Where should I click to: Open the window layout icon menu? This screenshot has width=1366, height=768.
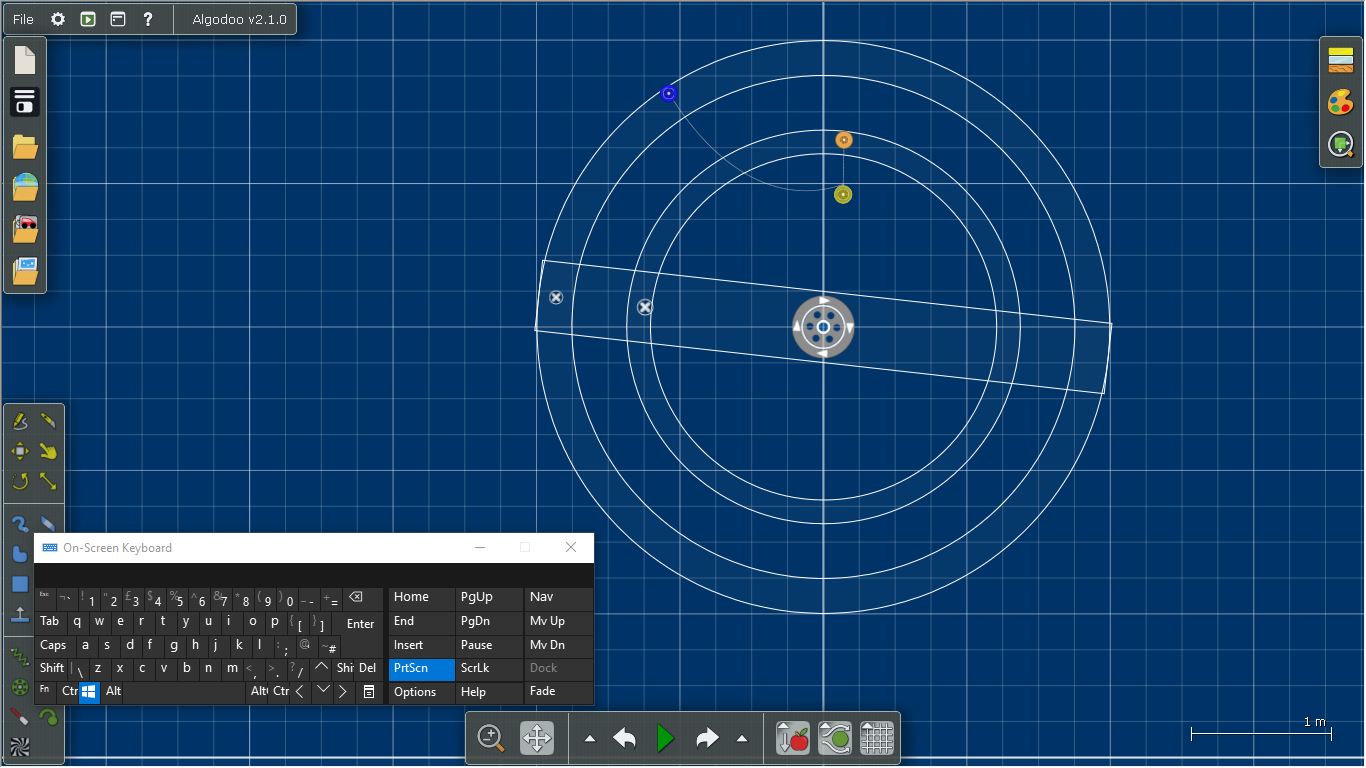[x=118, y=19]
